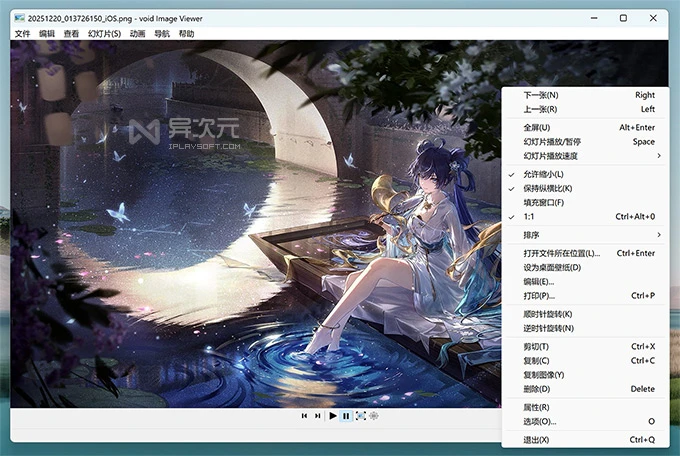Choose 删除(D) to delete the image
The image size is (680, 456).
585,389
